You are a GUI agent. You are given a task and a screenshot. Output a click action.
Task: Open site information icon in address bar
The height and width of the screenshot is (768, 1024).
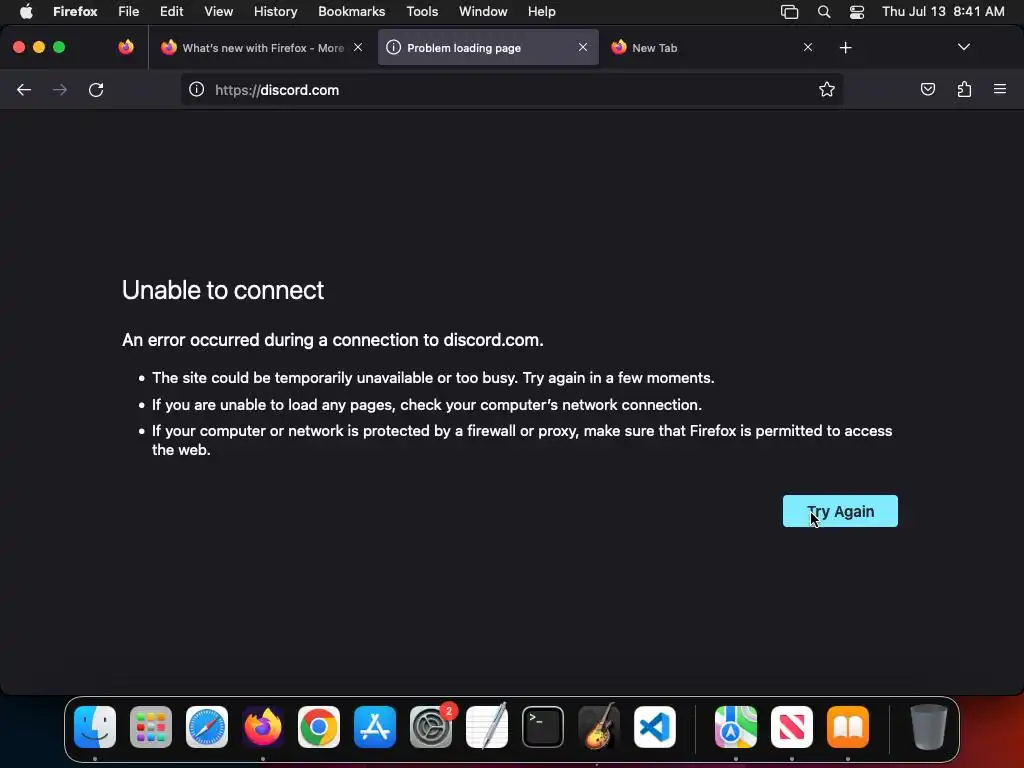(197, 89)
